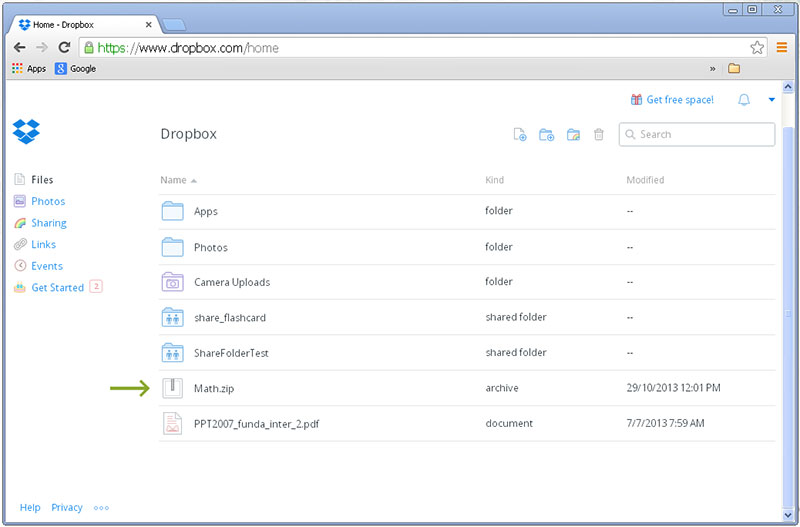Click the Get Started badge count 2
Image resolution: width=800 pixels, height=527 pixels.
point(96,286)
